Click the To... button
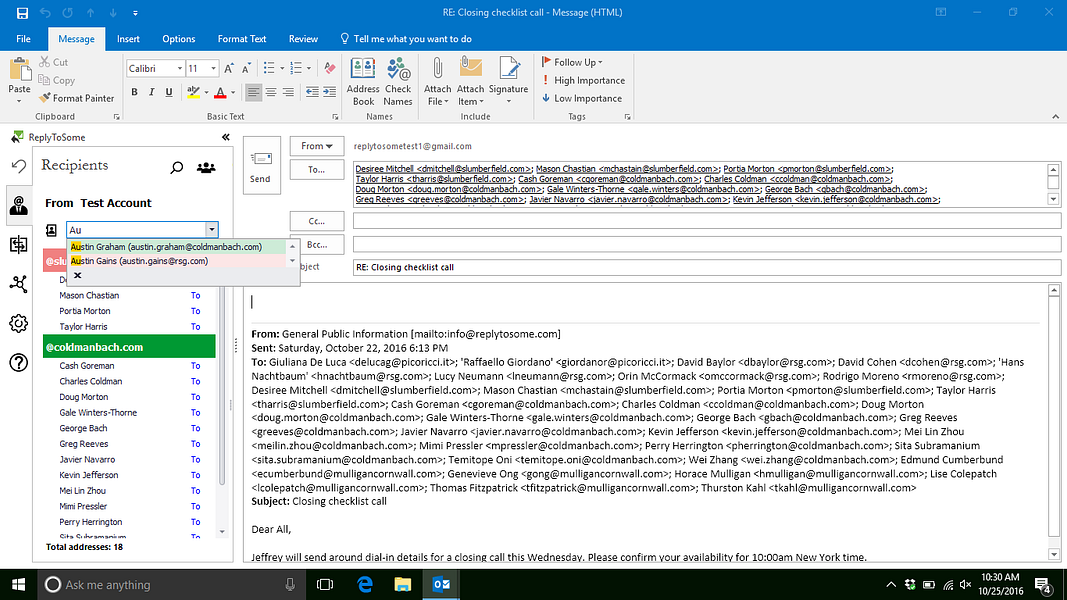 [x=316, y=169]
